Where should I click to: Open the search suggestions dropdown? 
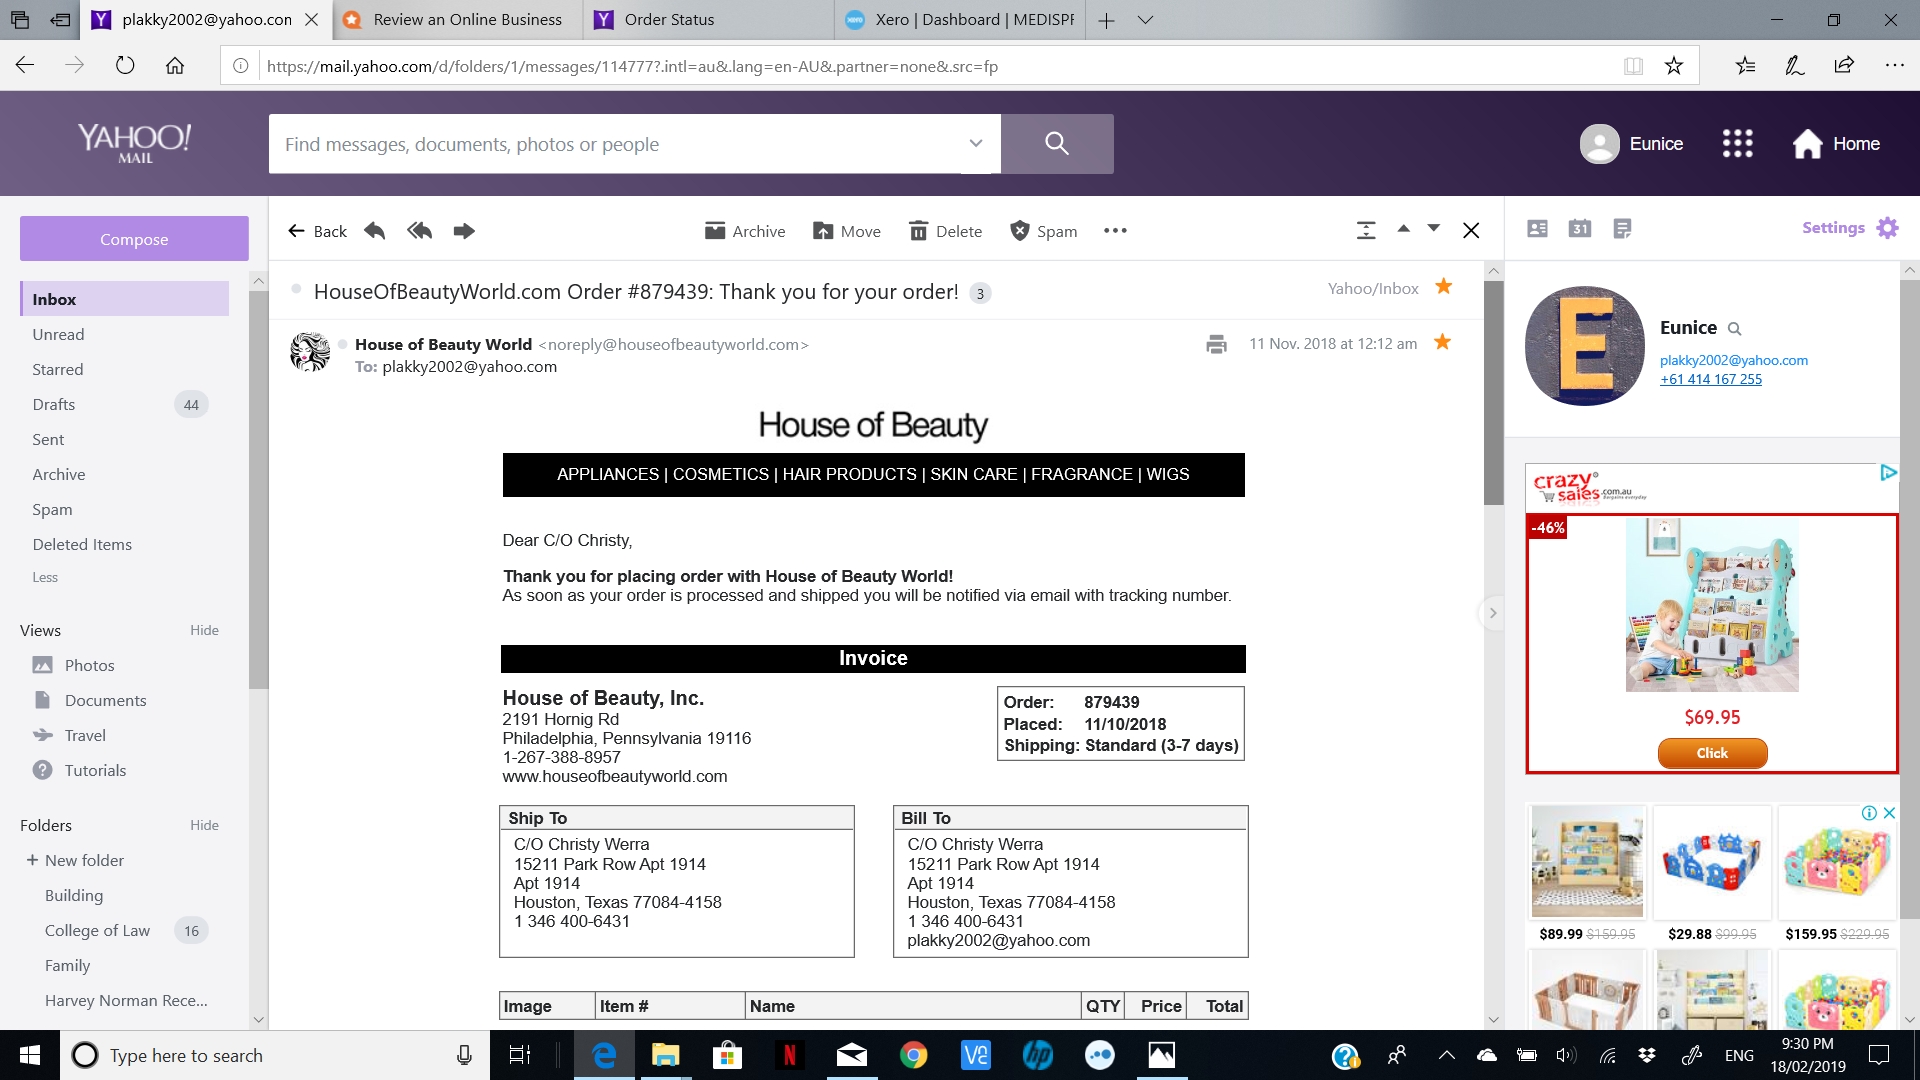coord(975,143)
